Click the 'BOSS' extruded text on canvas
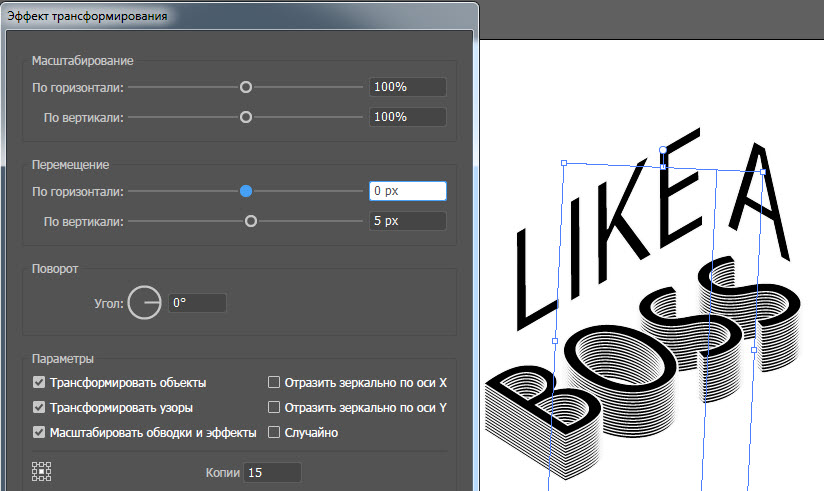Image resolution: width=824 pixels, height=491 pixels. (x=642, y=368)
